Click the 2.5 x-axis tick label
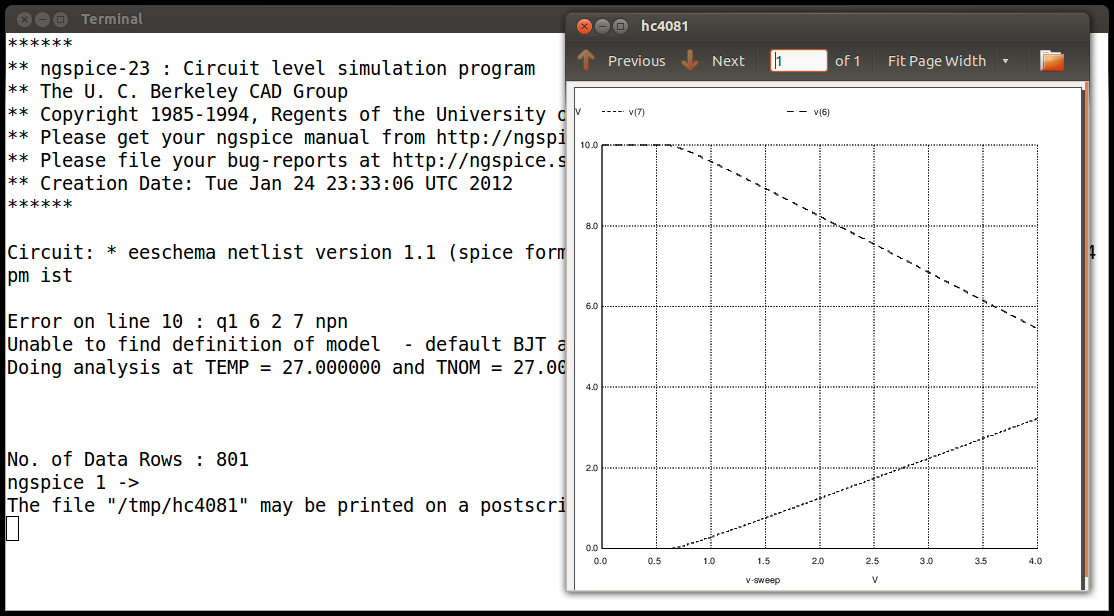 coord(874,561)
